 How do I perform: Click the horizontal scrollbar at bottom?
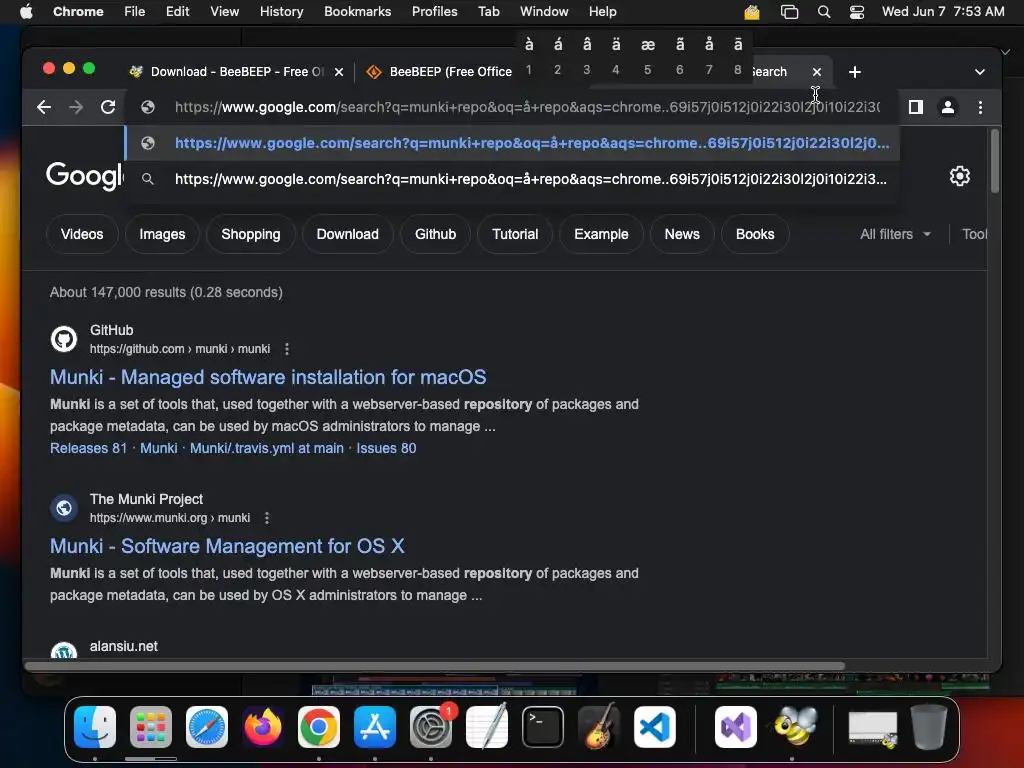pyautogui.click(x=434, y=666)
